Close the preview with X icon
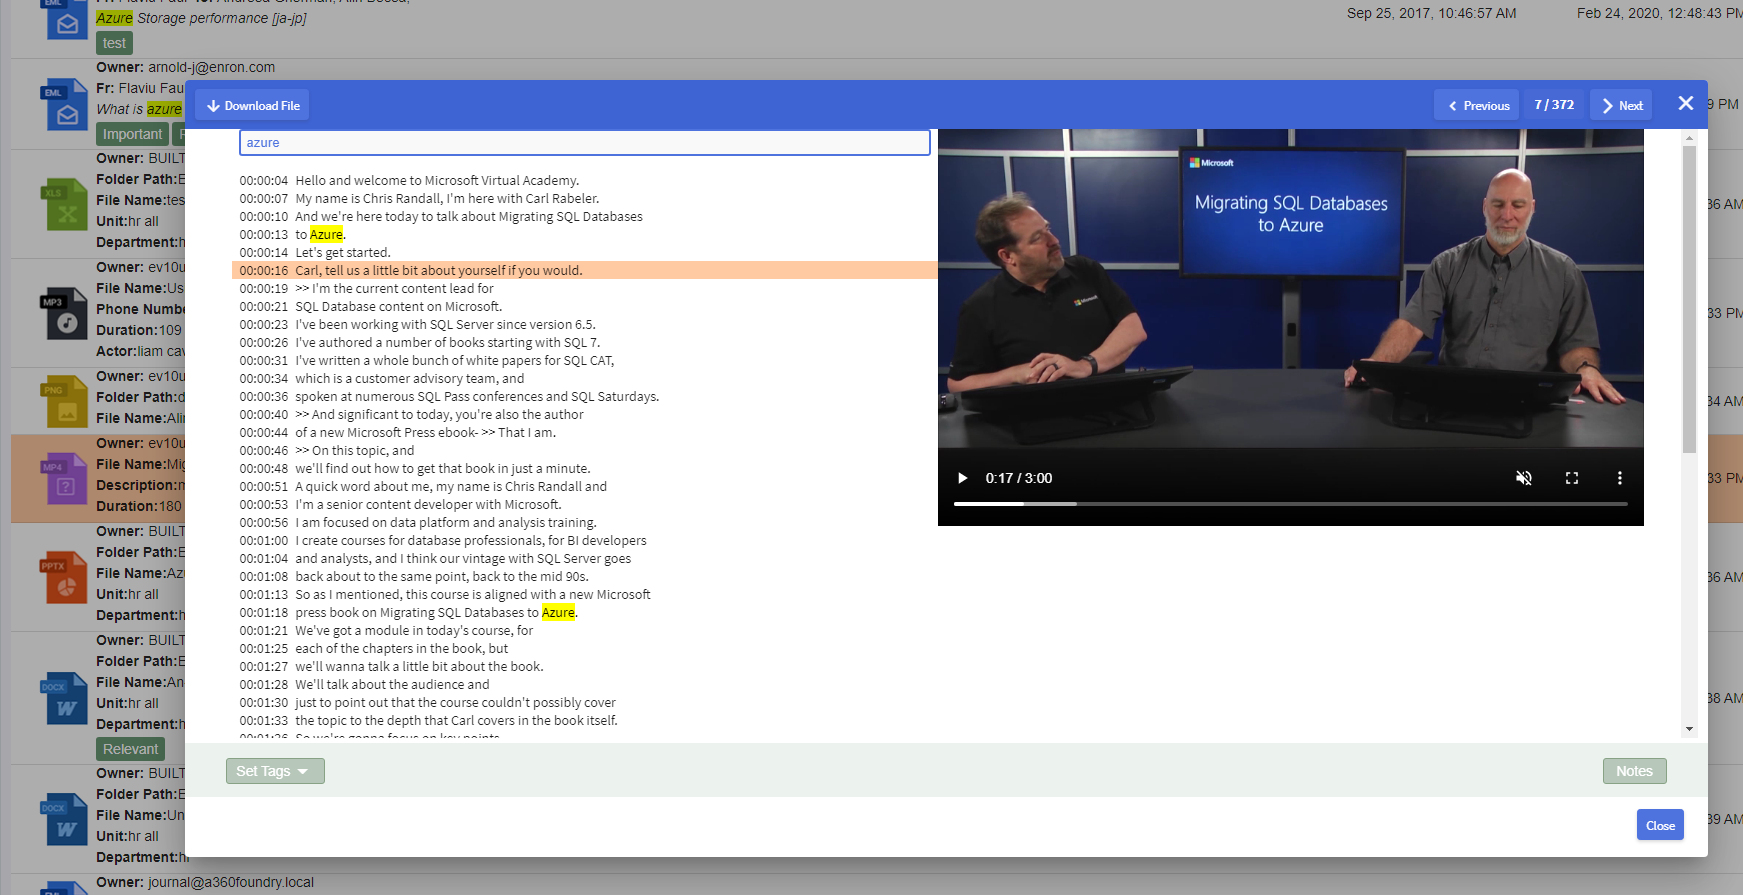 [1685, 104]
